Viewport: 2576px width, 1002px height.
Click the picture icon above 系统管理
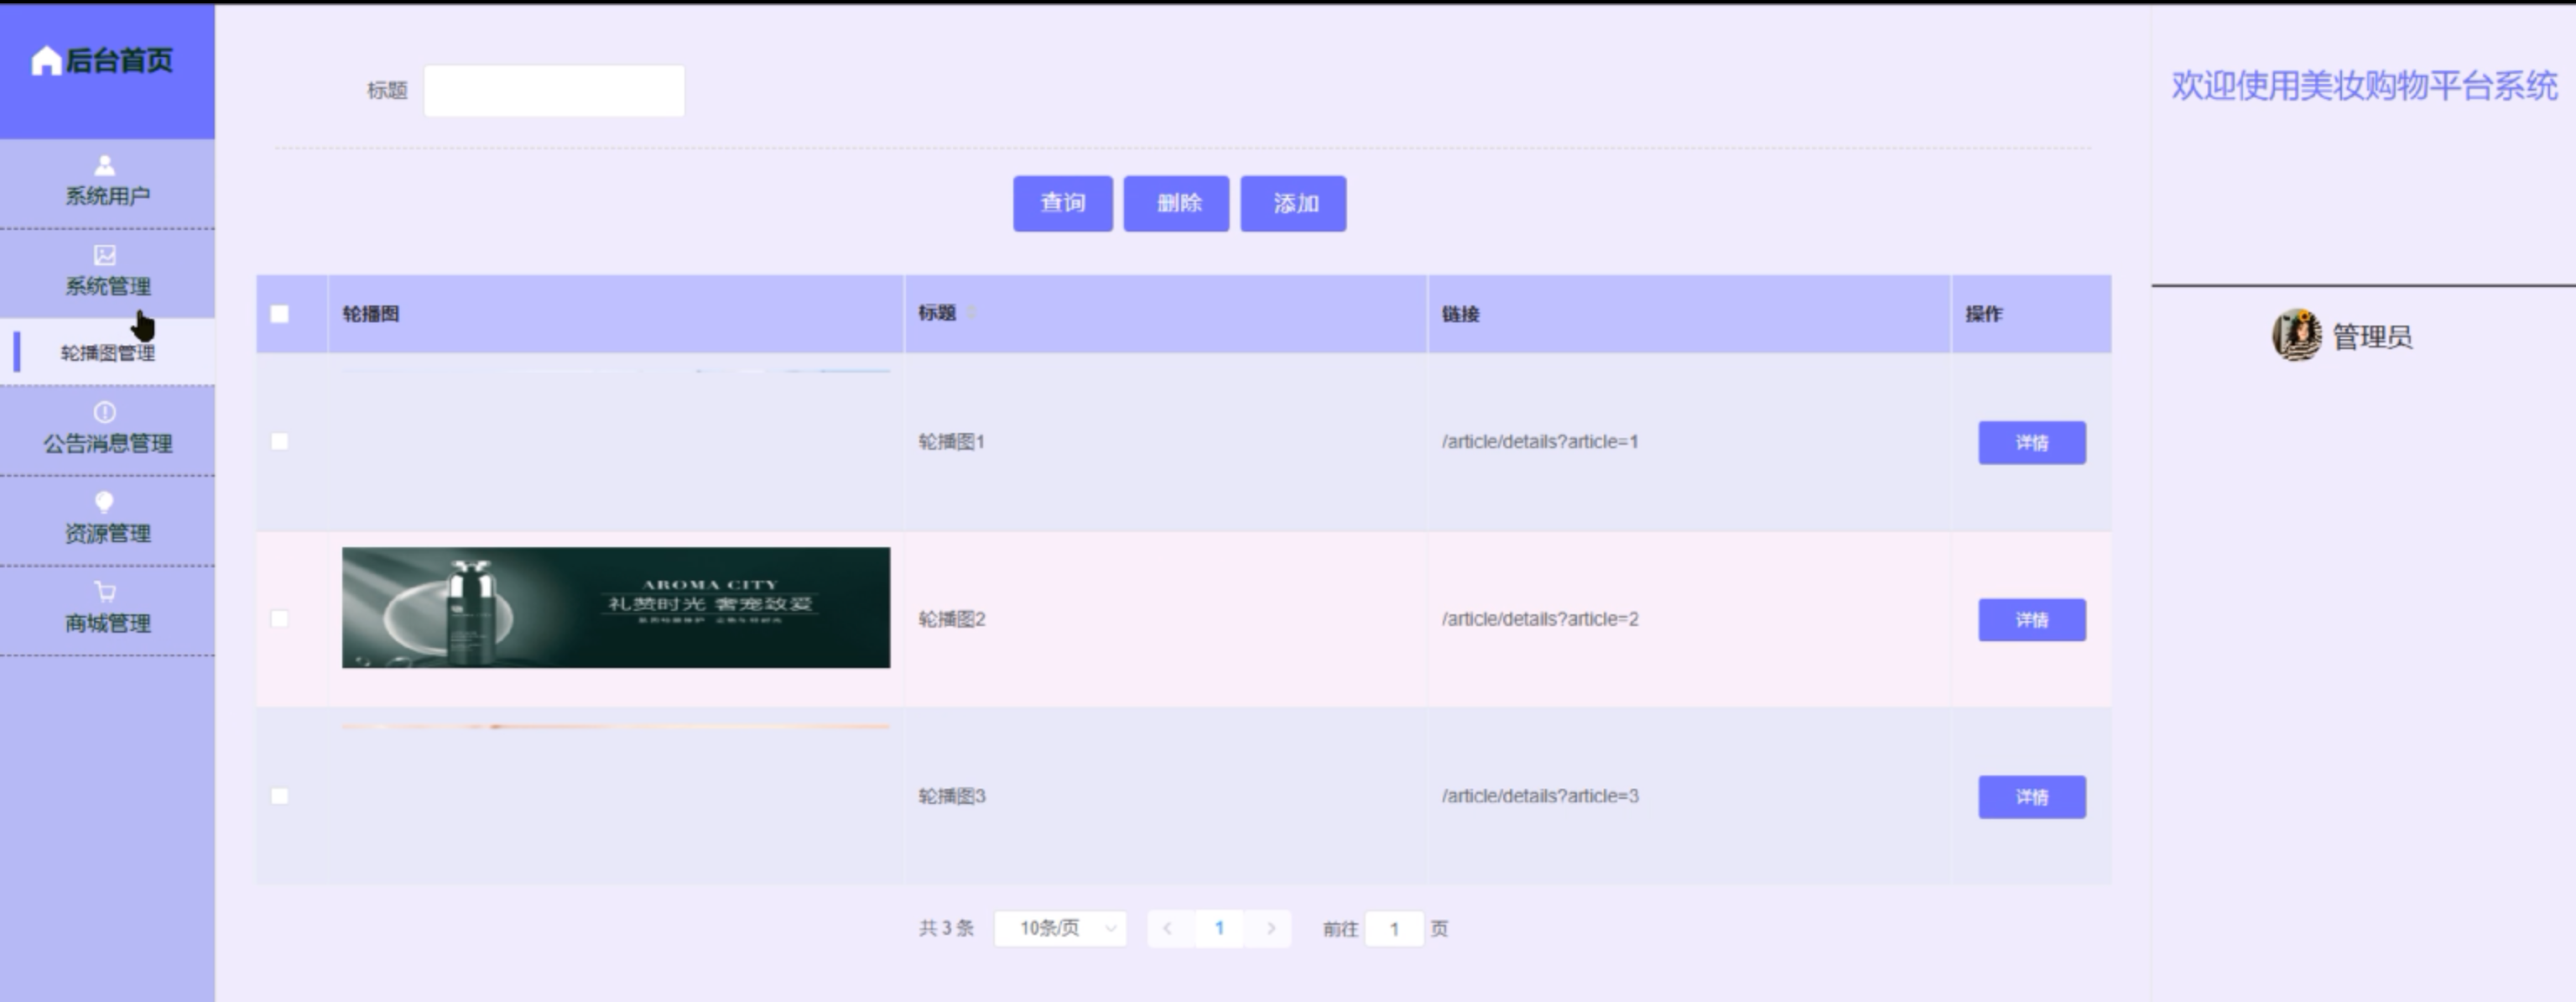pos(105,255)
